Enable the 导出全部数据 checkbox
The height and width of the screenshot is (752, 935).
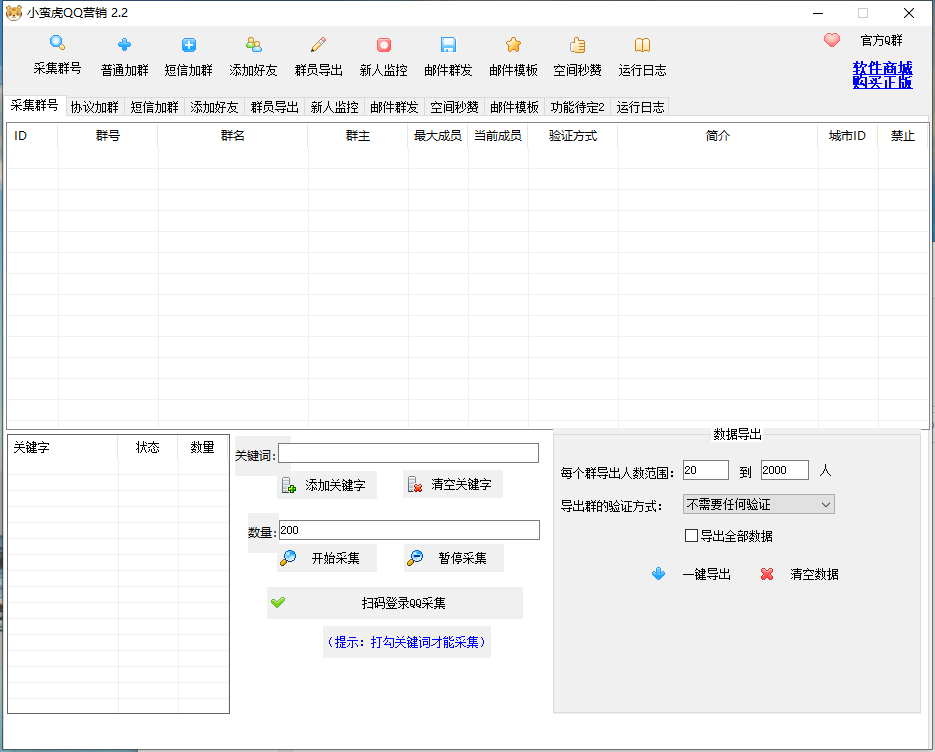coord(691,536)
